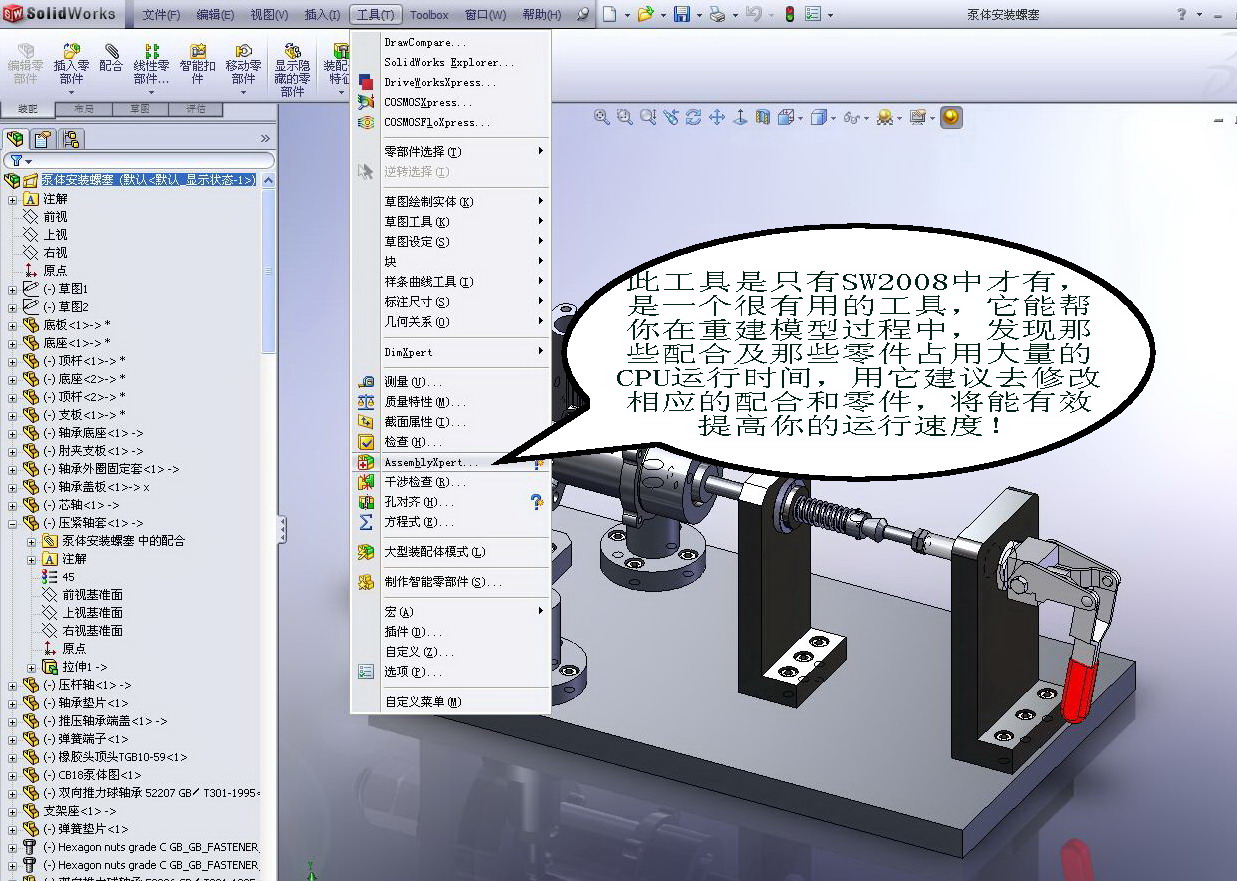Click the pushpin icon next to Help menu

[x=583, y=15]
